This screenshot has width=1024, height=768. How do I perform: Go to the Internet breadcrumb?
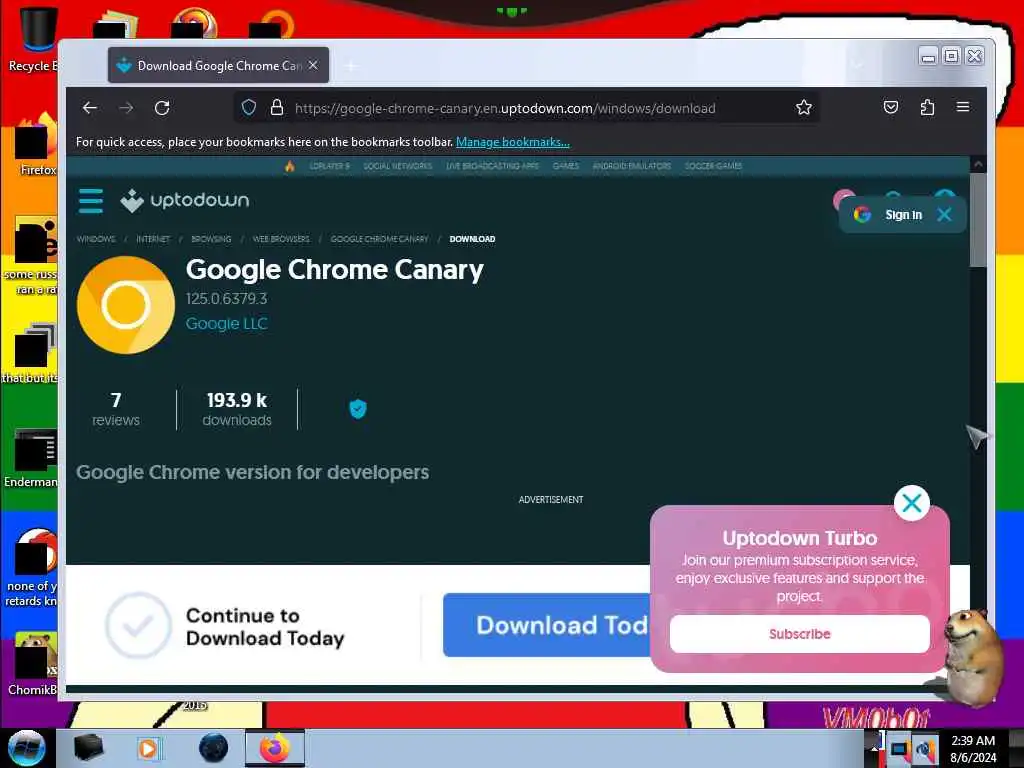(x=153, y=239)
